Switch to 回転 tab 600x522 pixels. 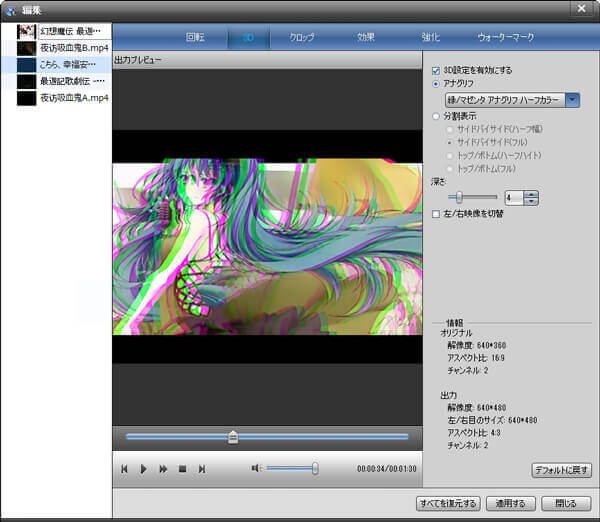point(195,38)
